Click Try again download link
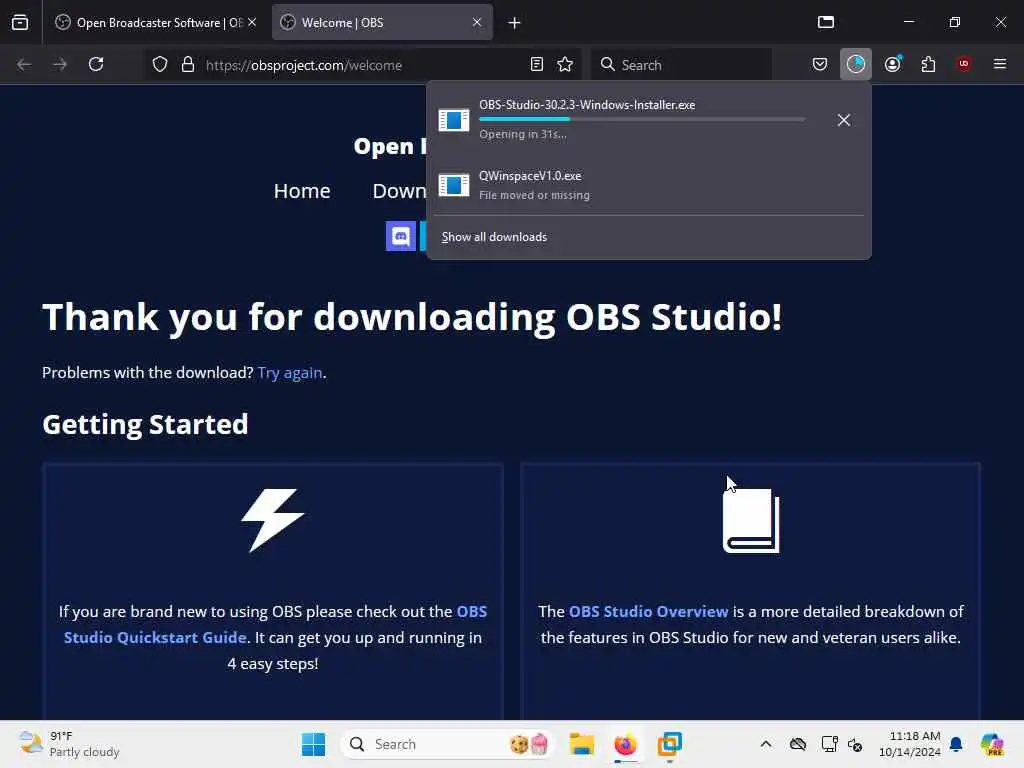The image size is (1024, 768). 290,372
